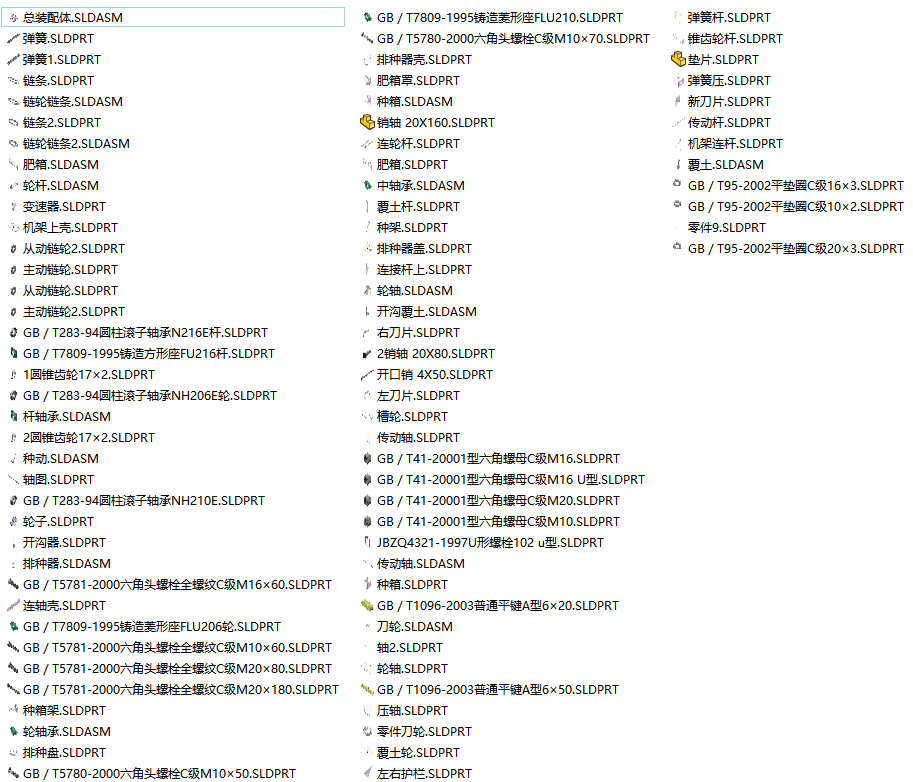The width and height of the screenshot is (913, 782).
Task: Click the green icon of GB / T7809-1995 FU216杆 file
Action: click(13, 353)
